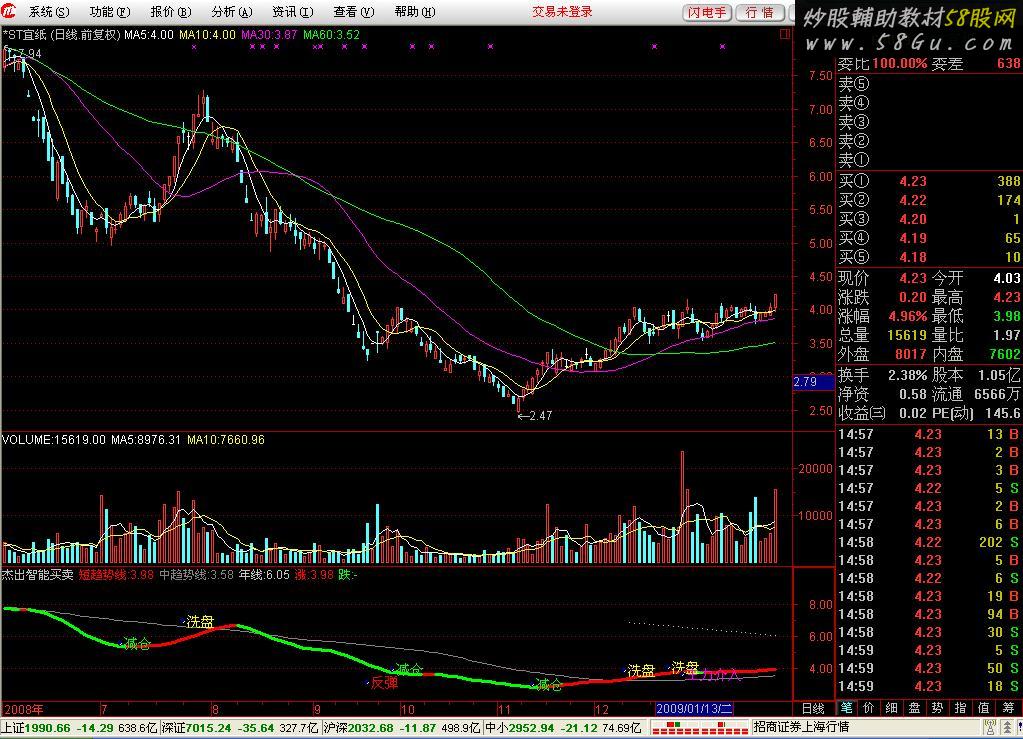Select the 笔 tick-detail tab

[x=846, y=708]
